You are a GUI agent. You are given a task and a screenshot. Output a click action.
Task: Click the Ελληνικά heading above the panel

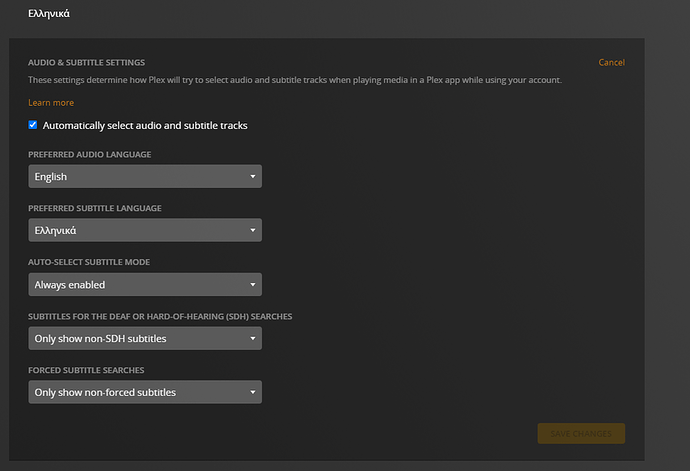click(x=49, y=15)
